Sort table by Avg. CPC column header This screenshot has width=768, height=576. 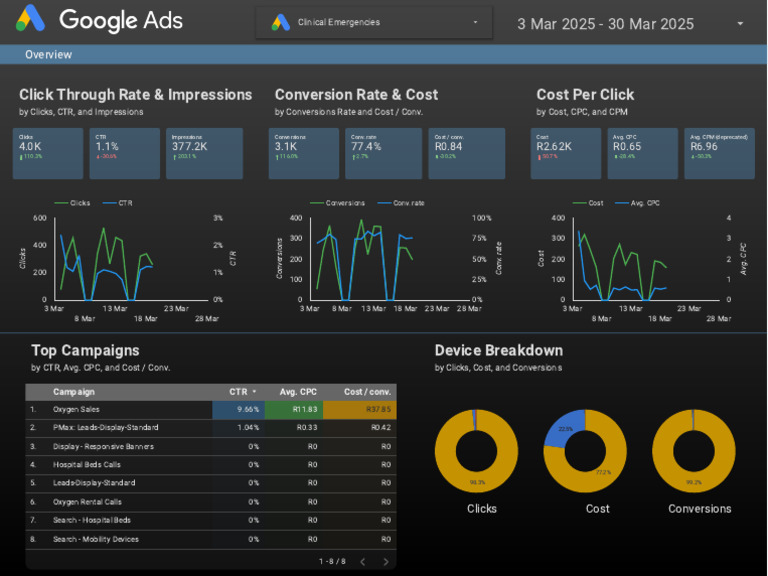tap(298, 392)
